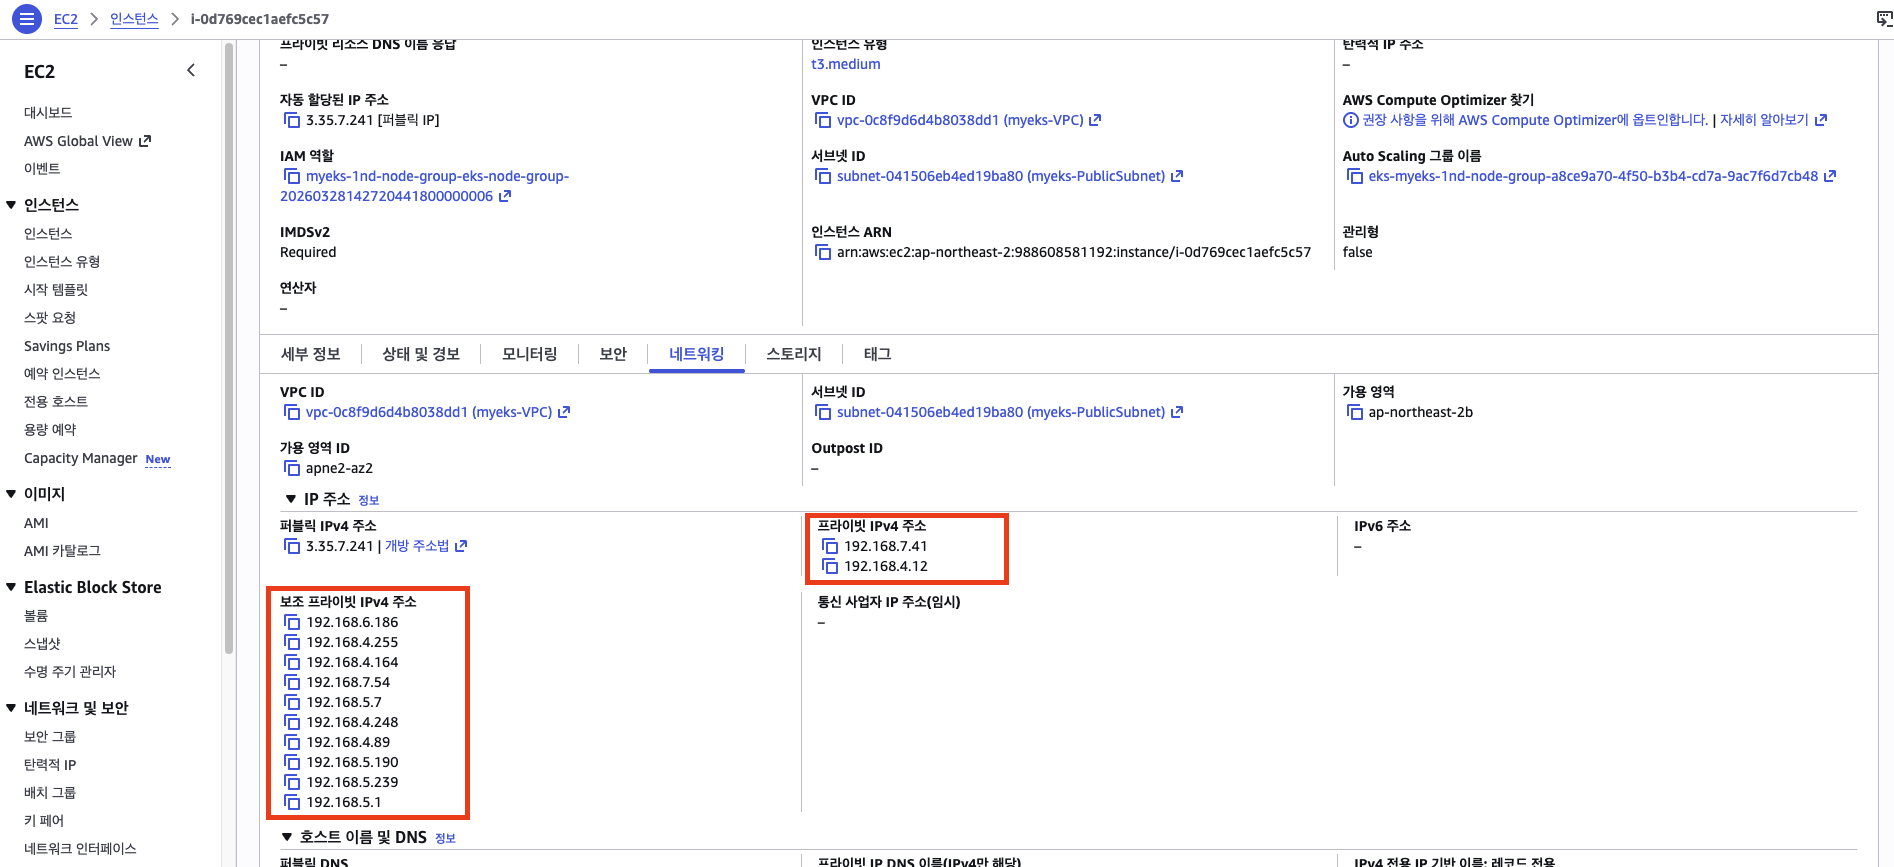Open the t3.medium instance type link
Image resolution: width=1894 pixels, height=867 pixels.
846,64
